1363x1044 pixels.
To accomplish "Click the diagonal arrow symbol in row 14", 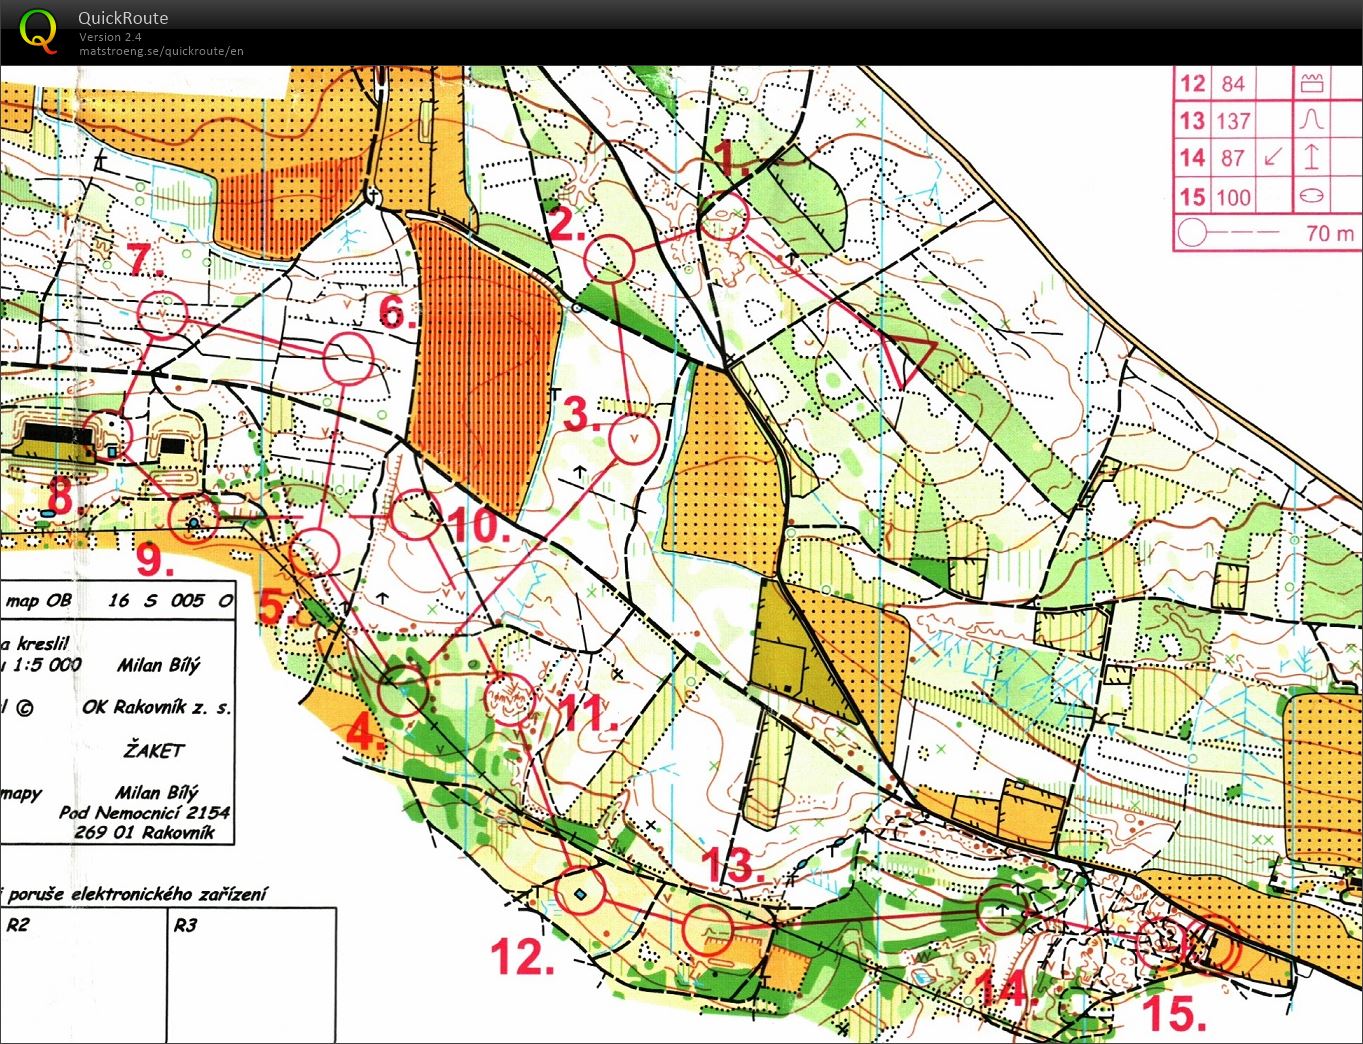I will tap(1273, 158).
